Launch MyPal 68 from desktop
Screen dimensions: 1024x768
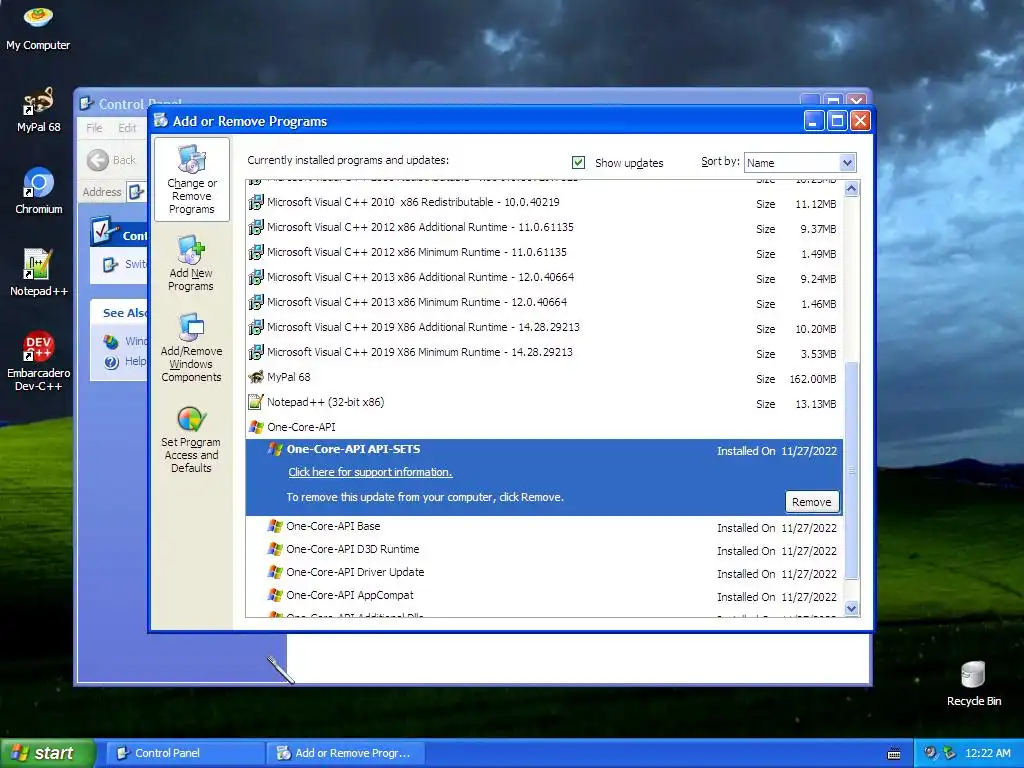(38, 110)
